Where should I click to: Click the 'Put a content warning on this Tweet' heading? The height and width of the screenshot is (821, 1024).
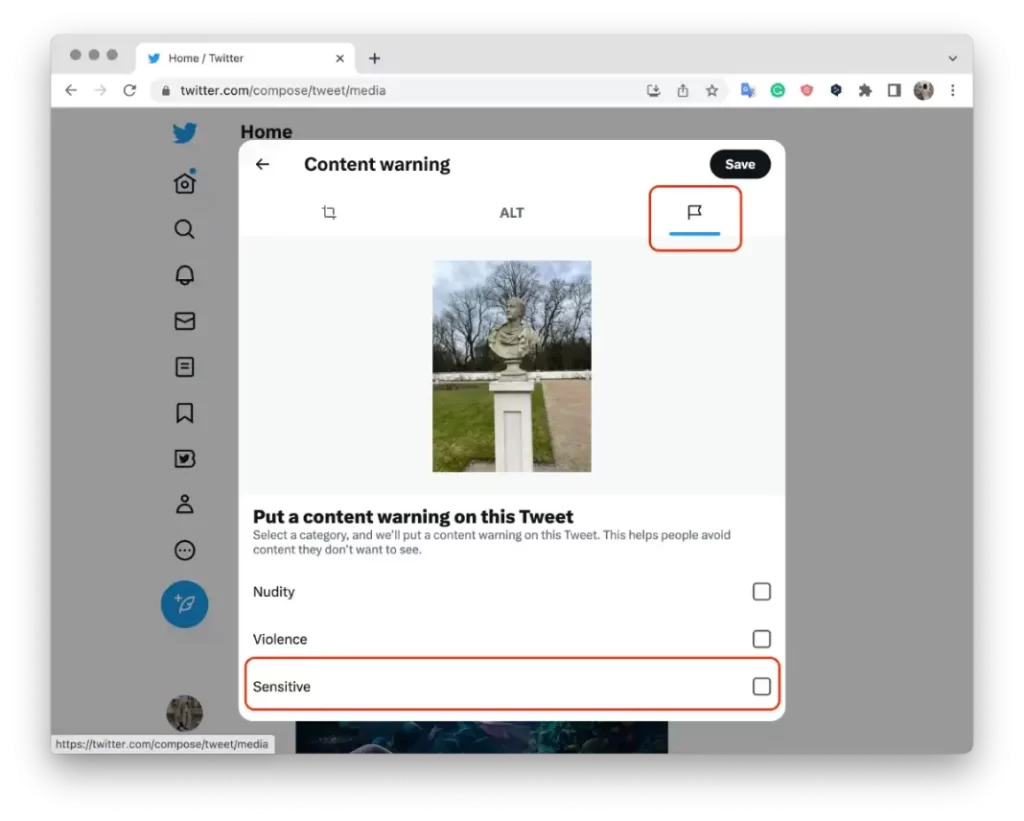413,517
